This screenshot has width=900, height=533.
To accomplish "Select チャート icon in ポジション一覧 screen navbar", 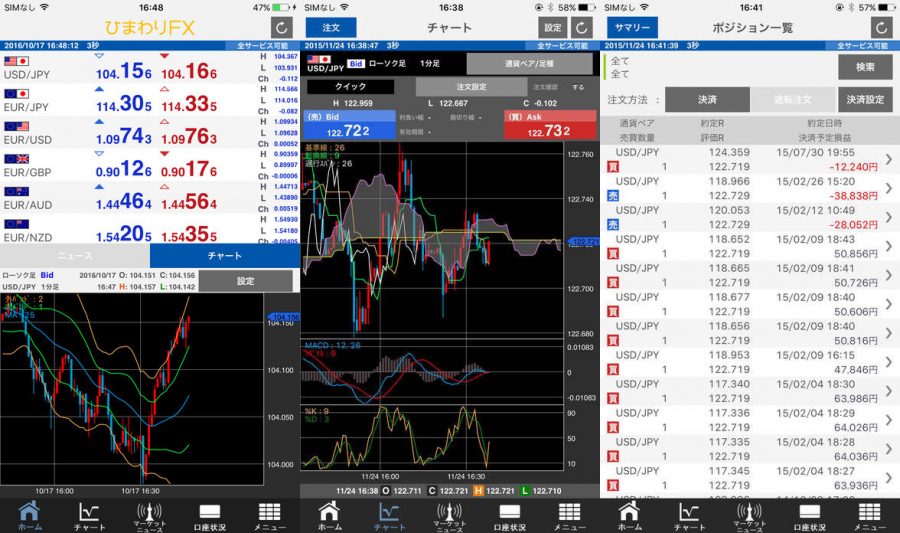I will [x=689, y=516].
